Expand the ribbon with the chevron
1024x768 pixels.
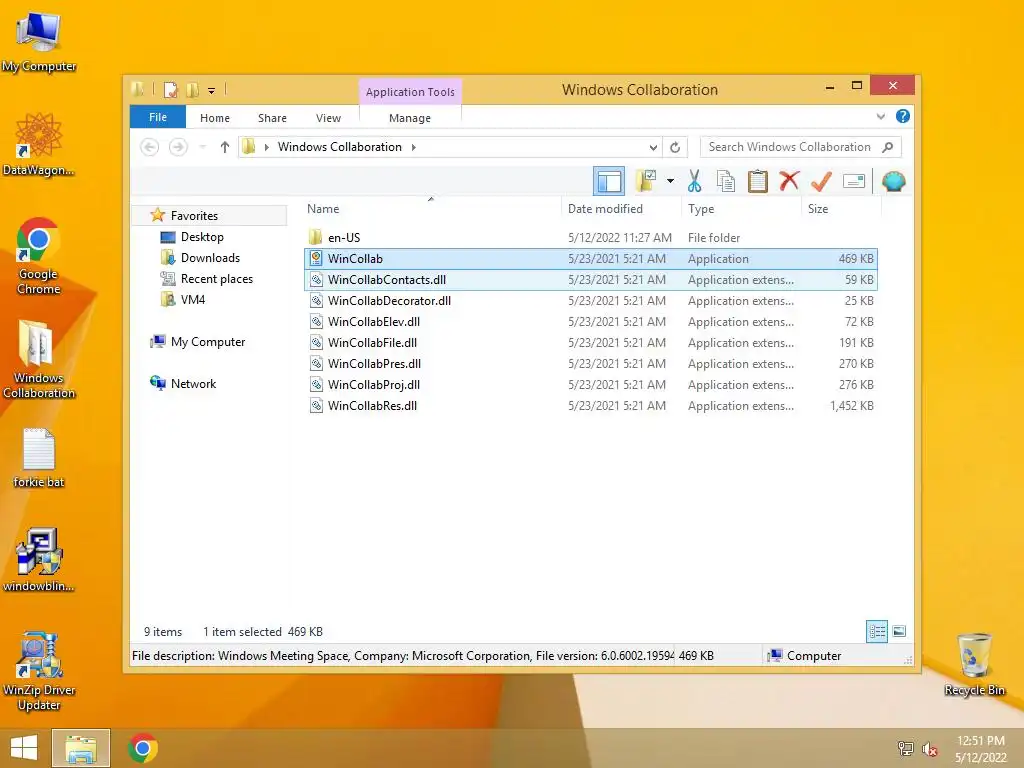pyautogui.click(x=880, y=117)
